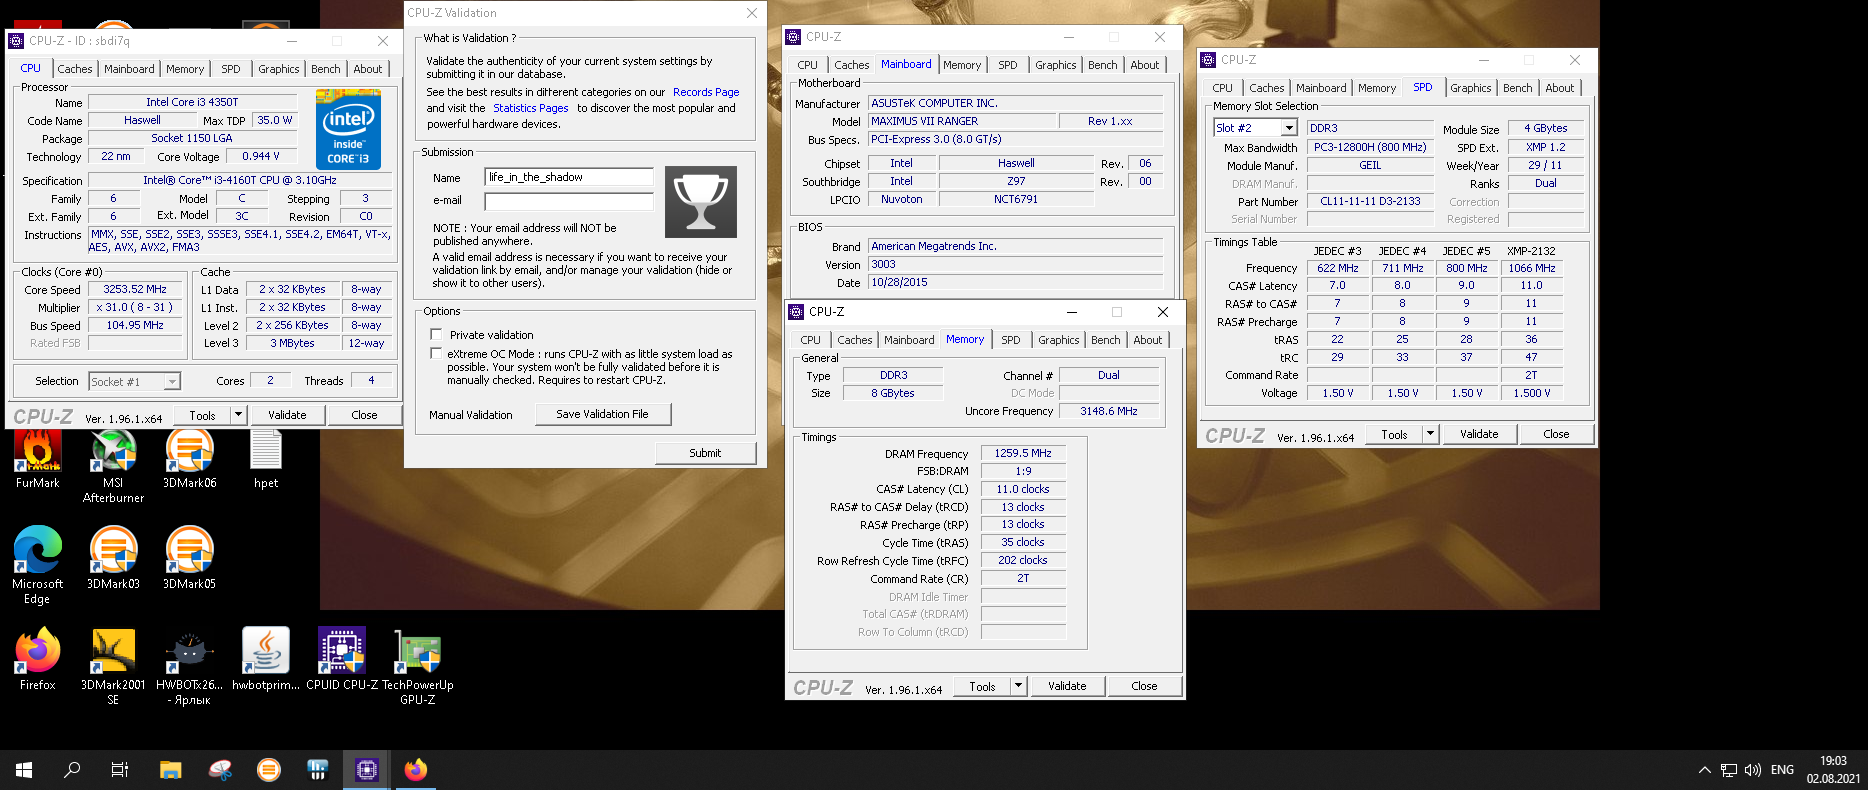Screen dimensions: 1868x790
Task: Click the DRAM Frequency value 1259.5 MHz
Action: (x=1023, y=453)
